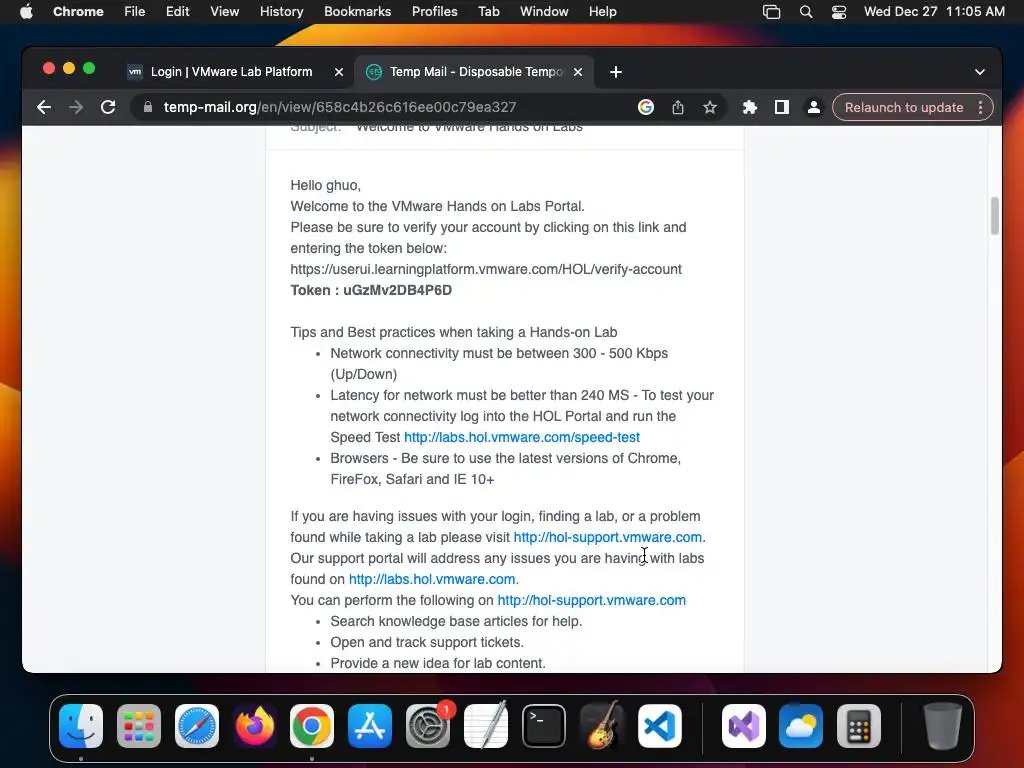The width and height of the screenshot is (1024, 768).
Task: Open the Profiles menu
Action: tap(434, 12)
